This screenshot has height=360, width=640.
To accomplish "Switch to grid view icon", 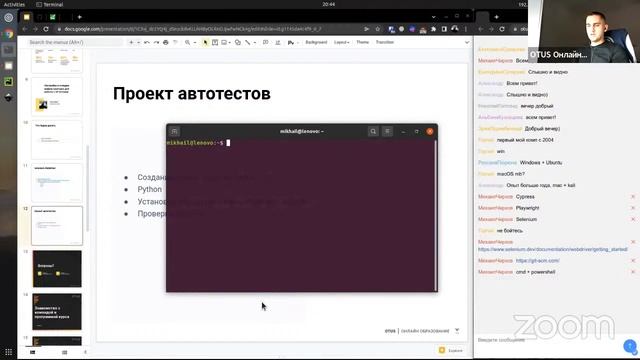I will [64, 352].
